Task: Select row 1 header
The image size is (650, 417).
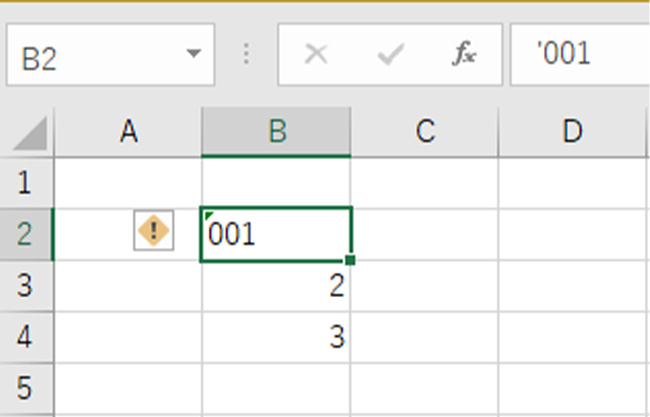Action: 25,182
